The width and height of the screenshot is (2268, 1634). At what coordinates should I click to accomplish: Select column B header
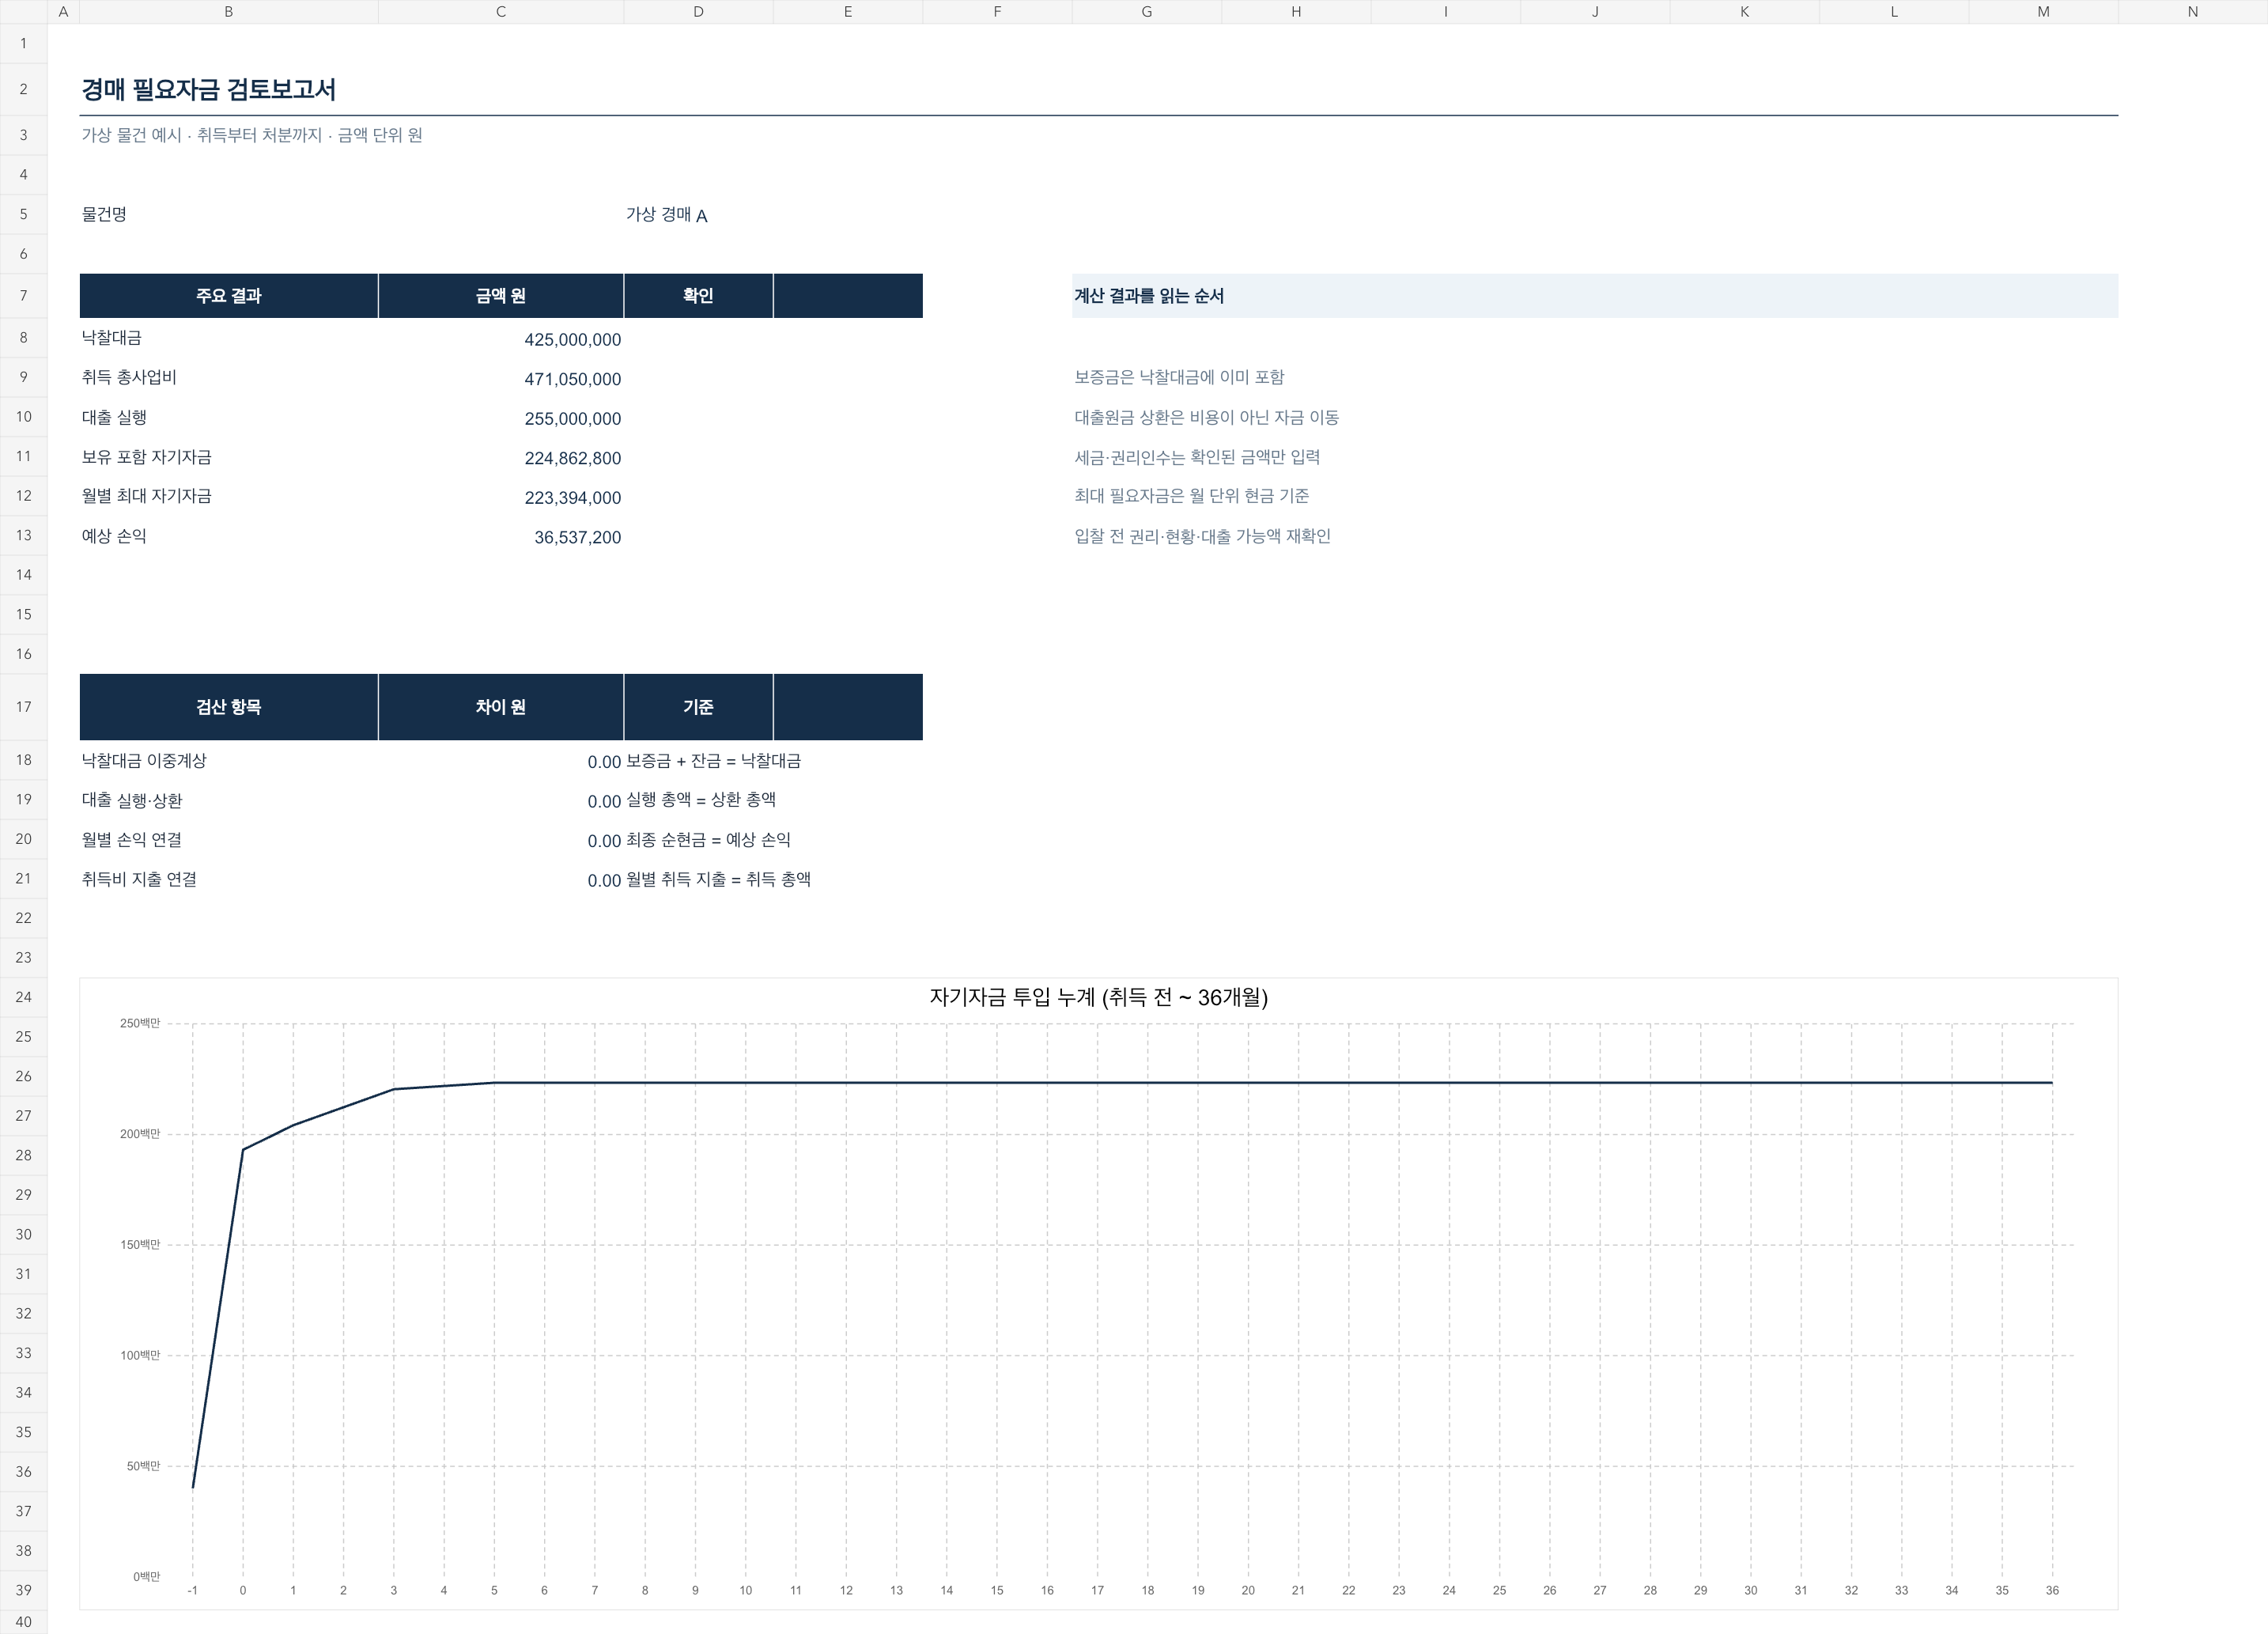tap(228, 12)
